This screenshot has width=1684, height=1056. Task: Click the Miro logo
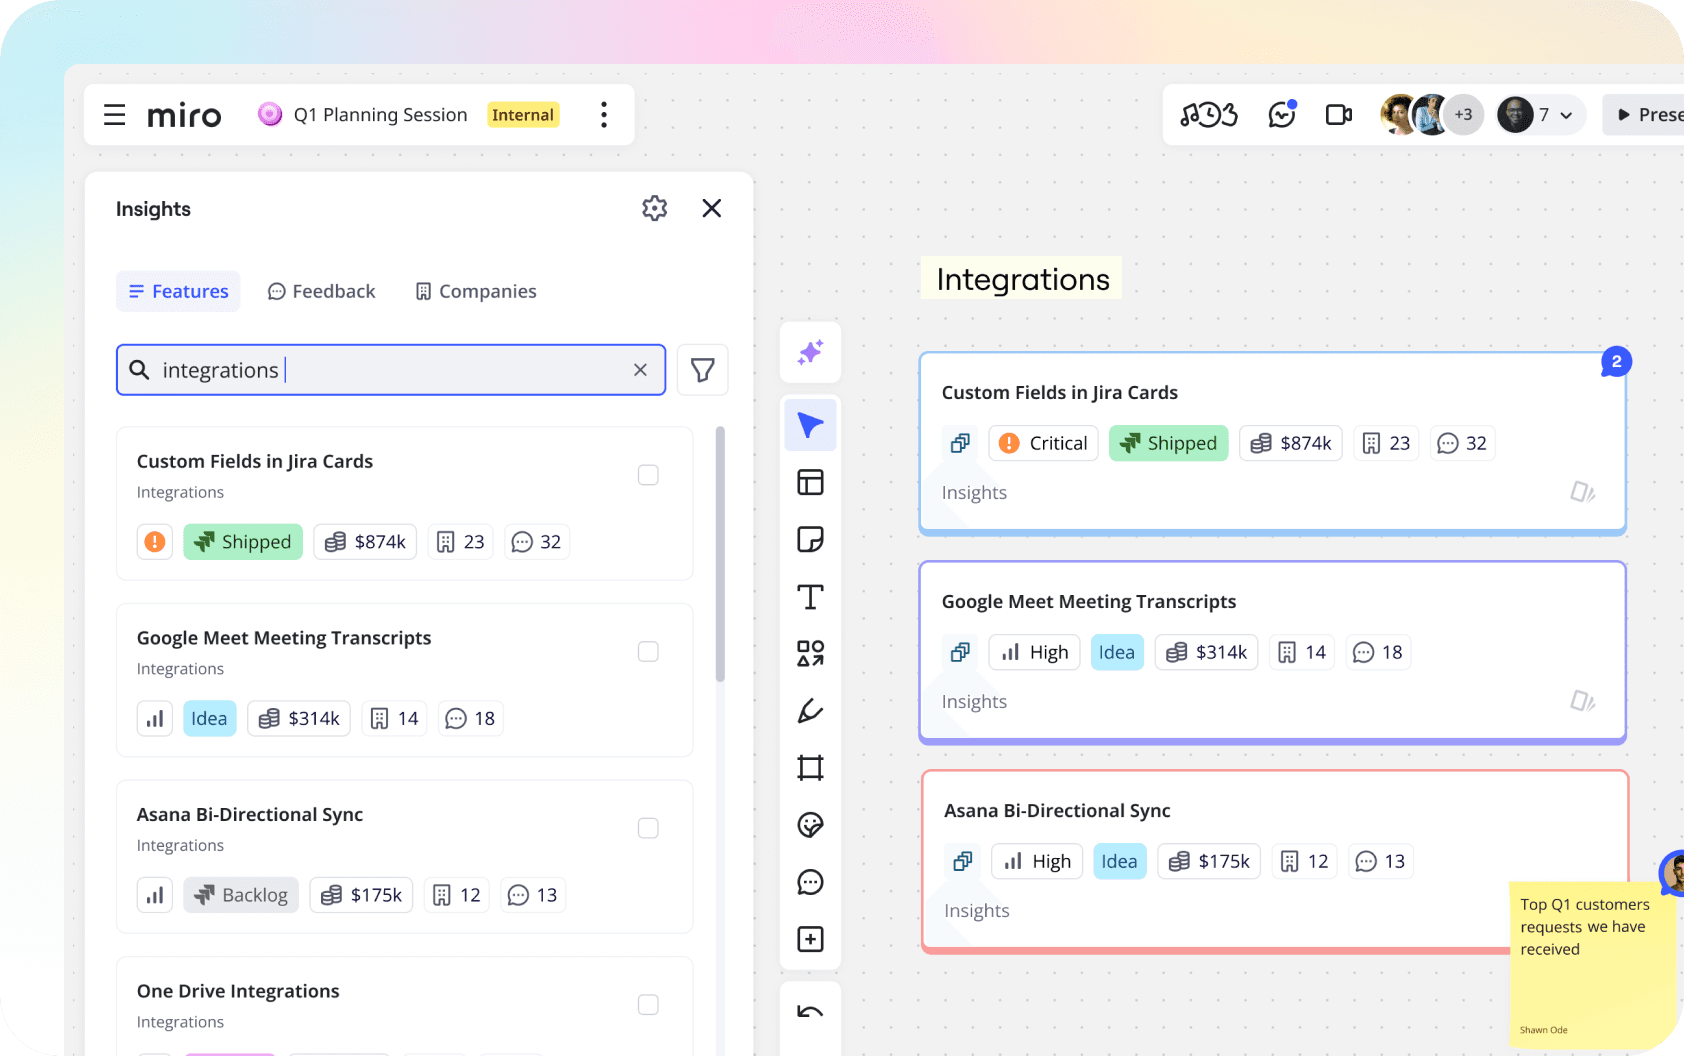tap(184, 116)
